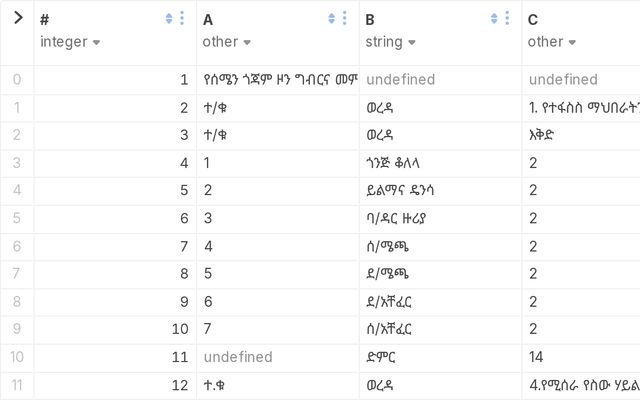Open # column options menu
640x400 pixels.
click(182, 18)
